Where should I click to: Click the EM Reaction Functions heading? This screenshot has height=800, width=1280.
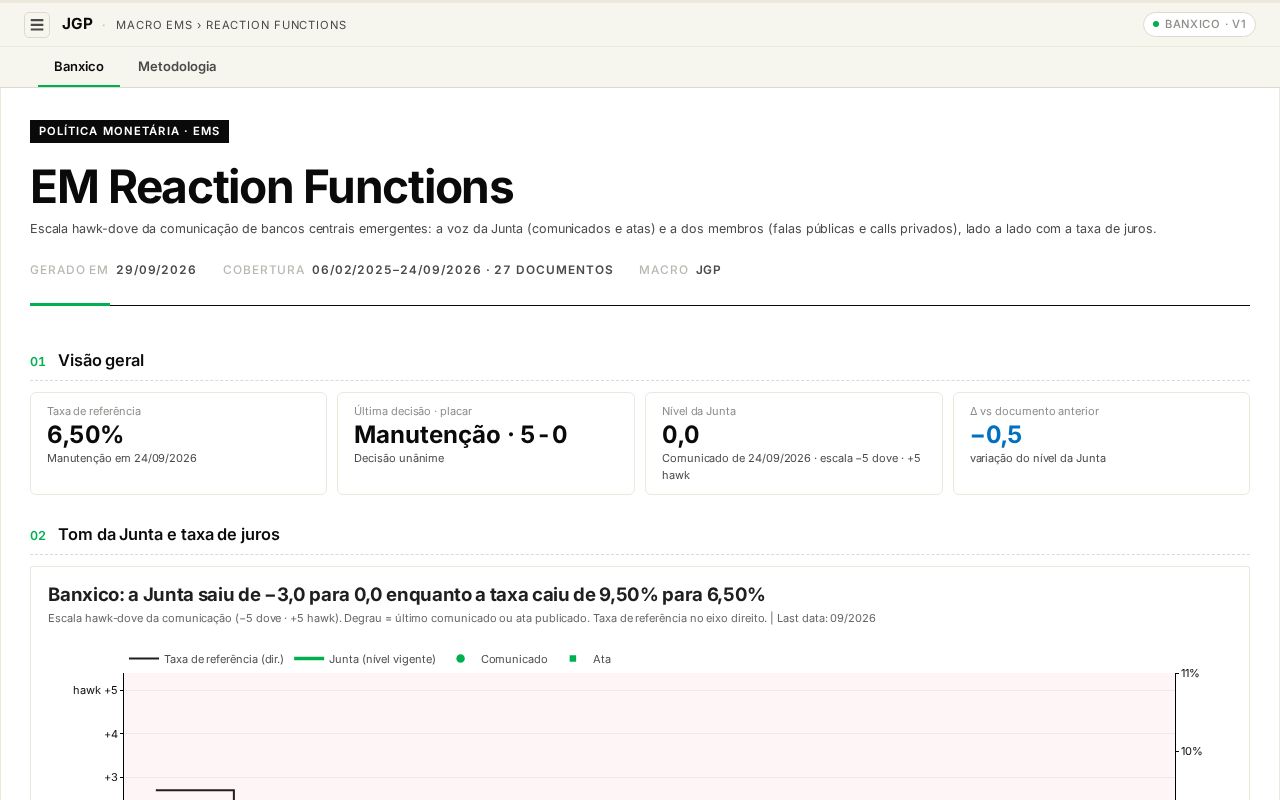tap(272, 187)
